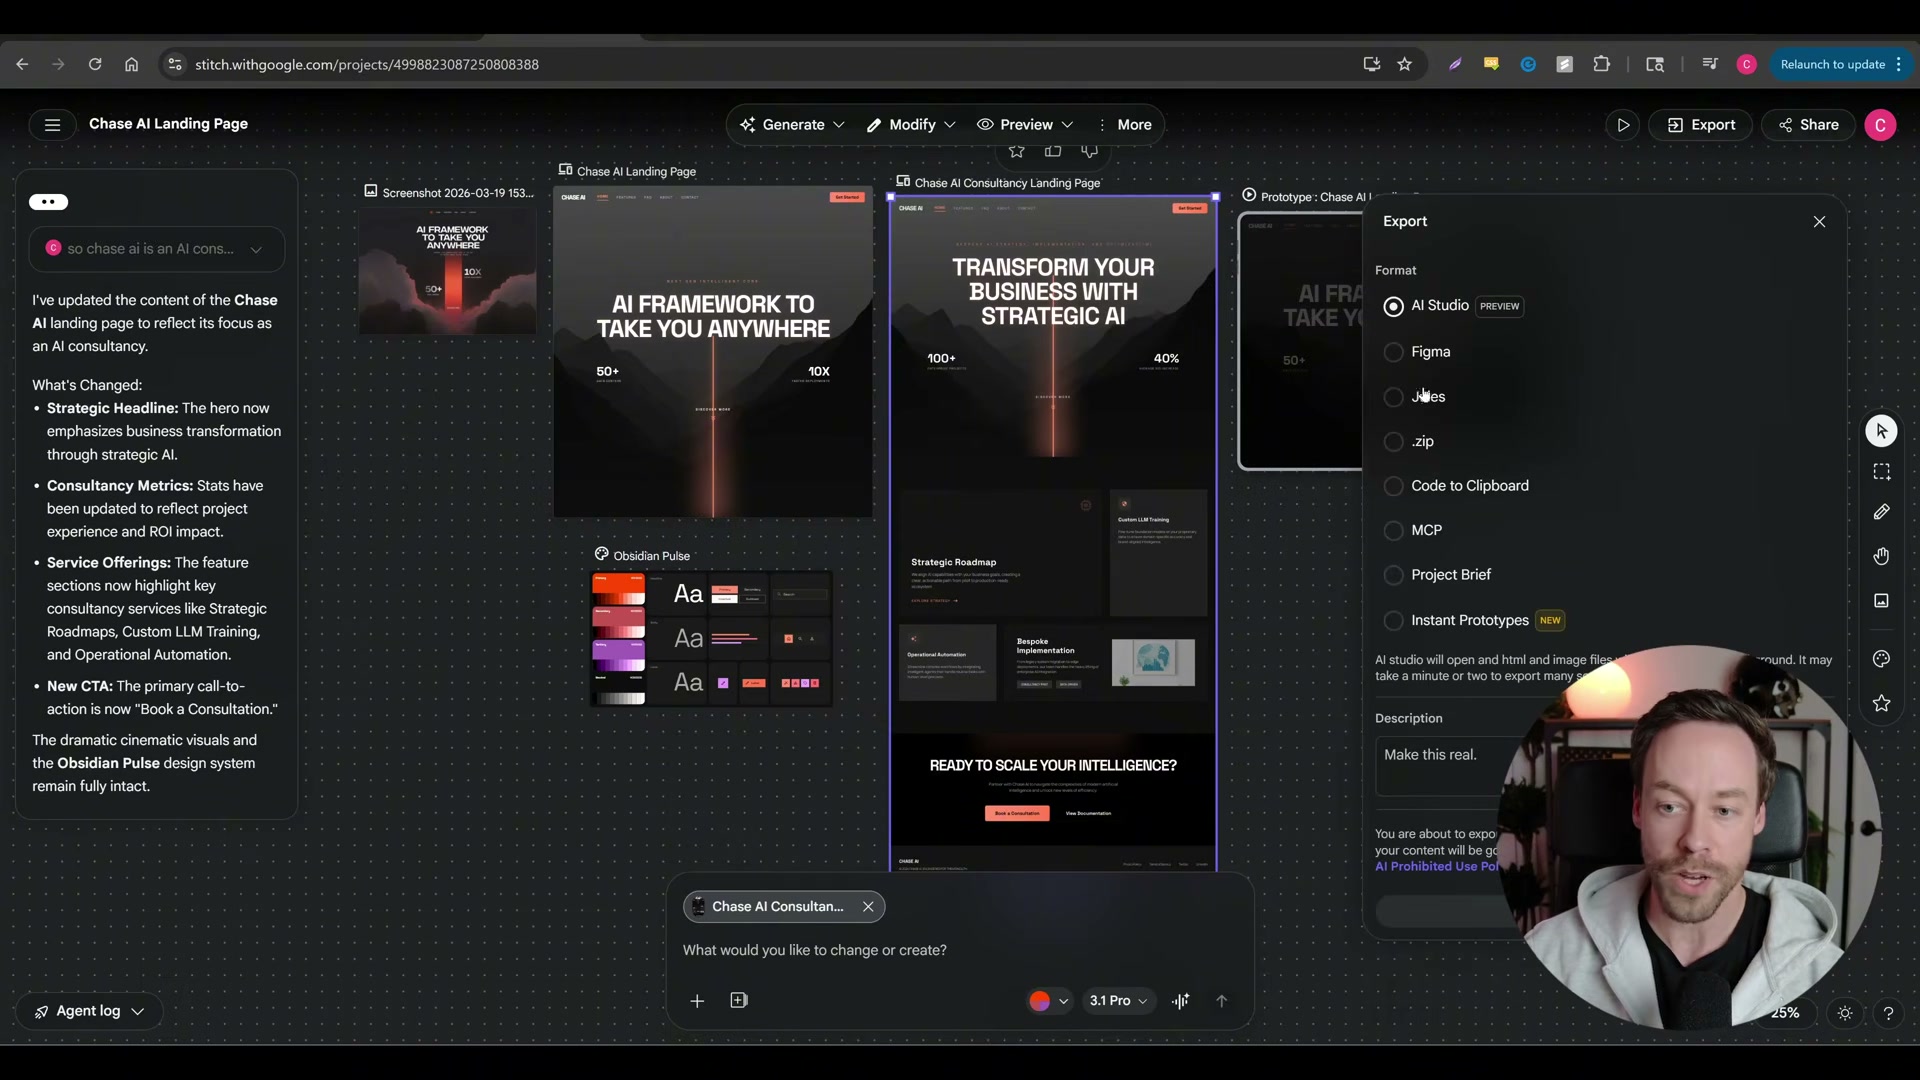Click the thumbs up icon above frame
The height and width of the screenshot is (1080, 1920).
(1053, 151)
